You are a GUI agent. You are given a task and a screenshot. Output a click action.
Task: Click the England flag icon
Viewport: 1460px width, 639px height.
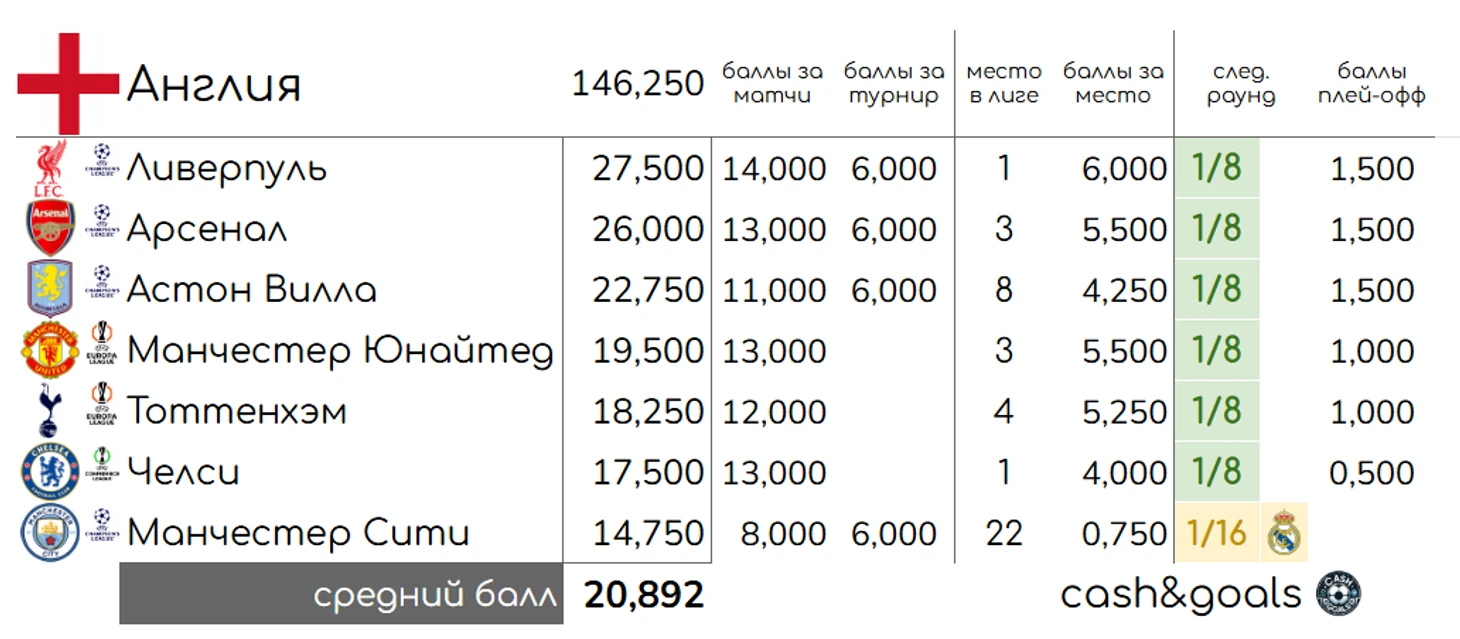pyautogui.click(x=68, y=84)
